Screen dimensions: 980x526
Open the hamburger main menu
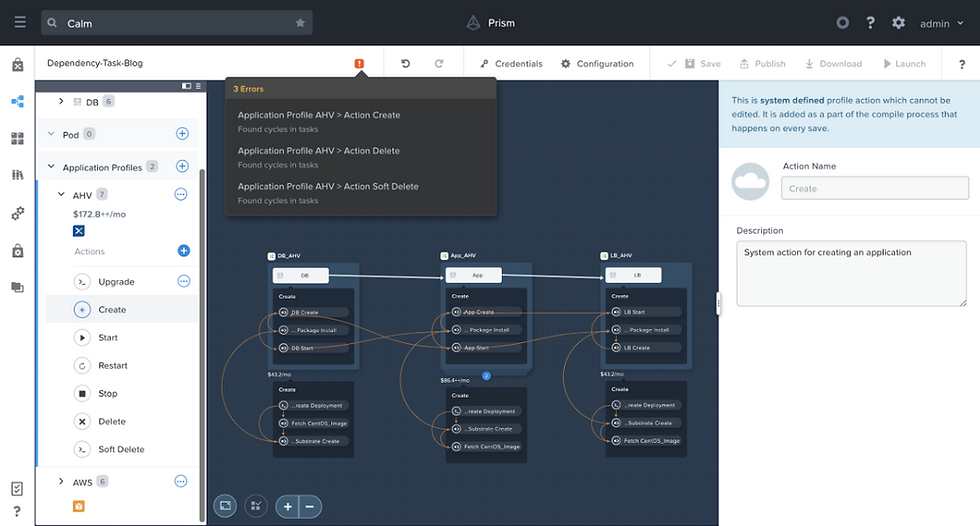20,22
